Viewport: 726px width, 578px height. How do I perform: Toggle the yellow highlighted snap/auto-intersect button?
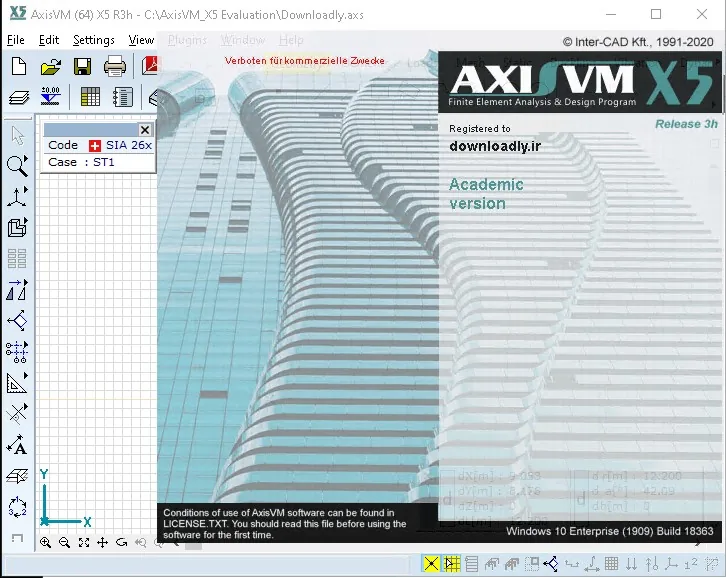click(431, 564)
